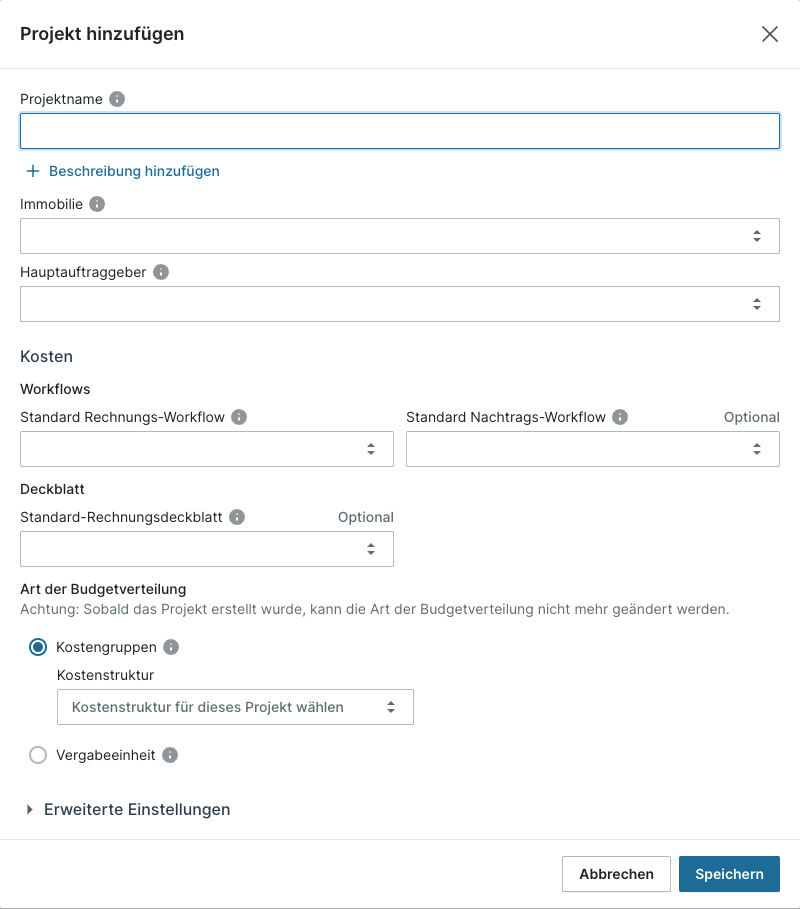Open the Standard-Rechnungsdeckblatt dropdown
The width and height of the screenshot is (800, 909).
tap(207, 549)
